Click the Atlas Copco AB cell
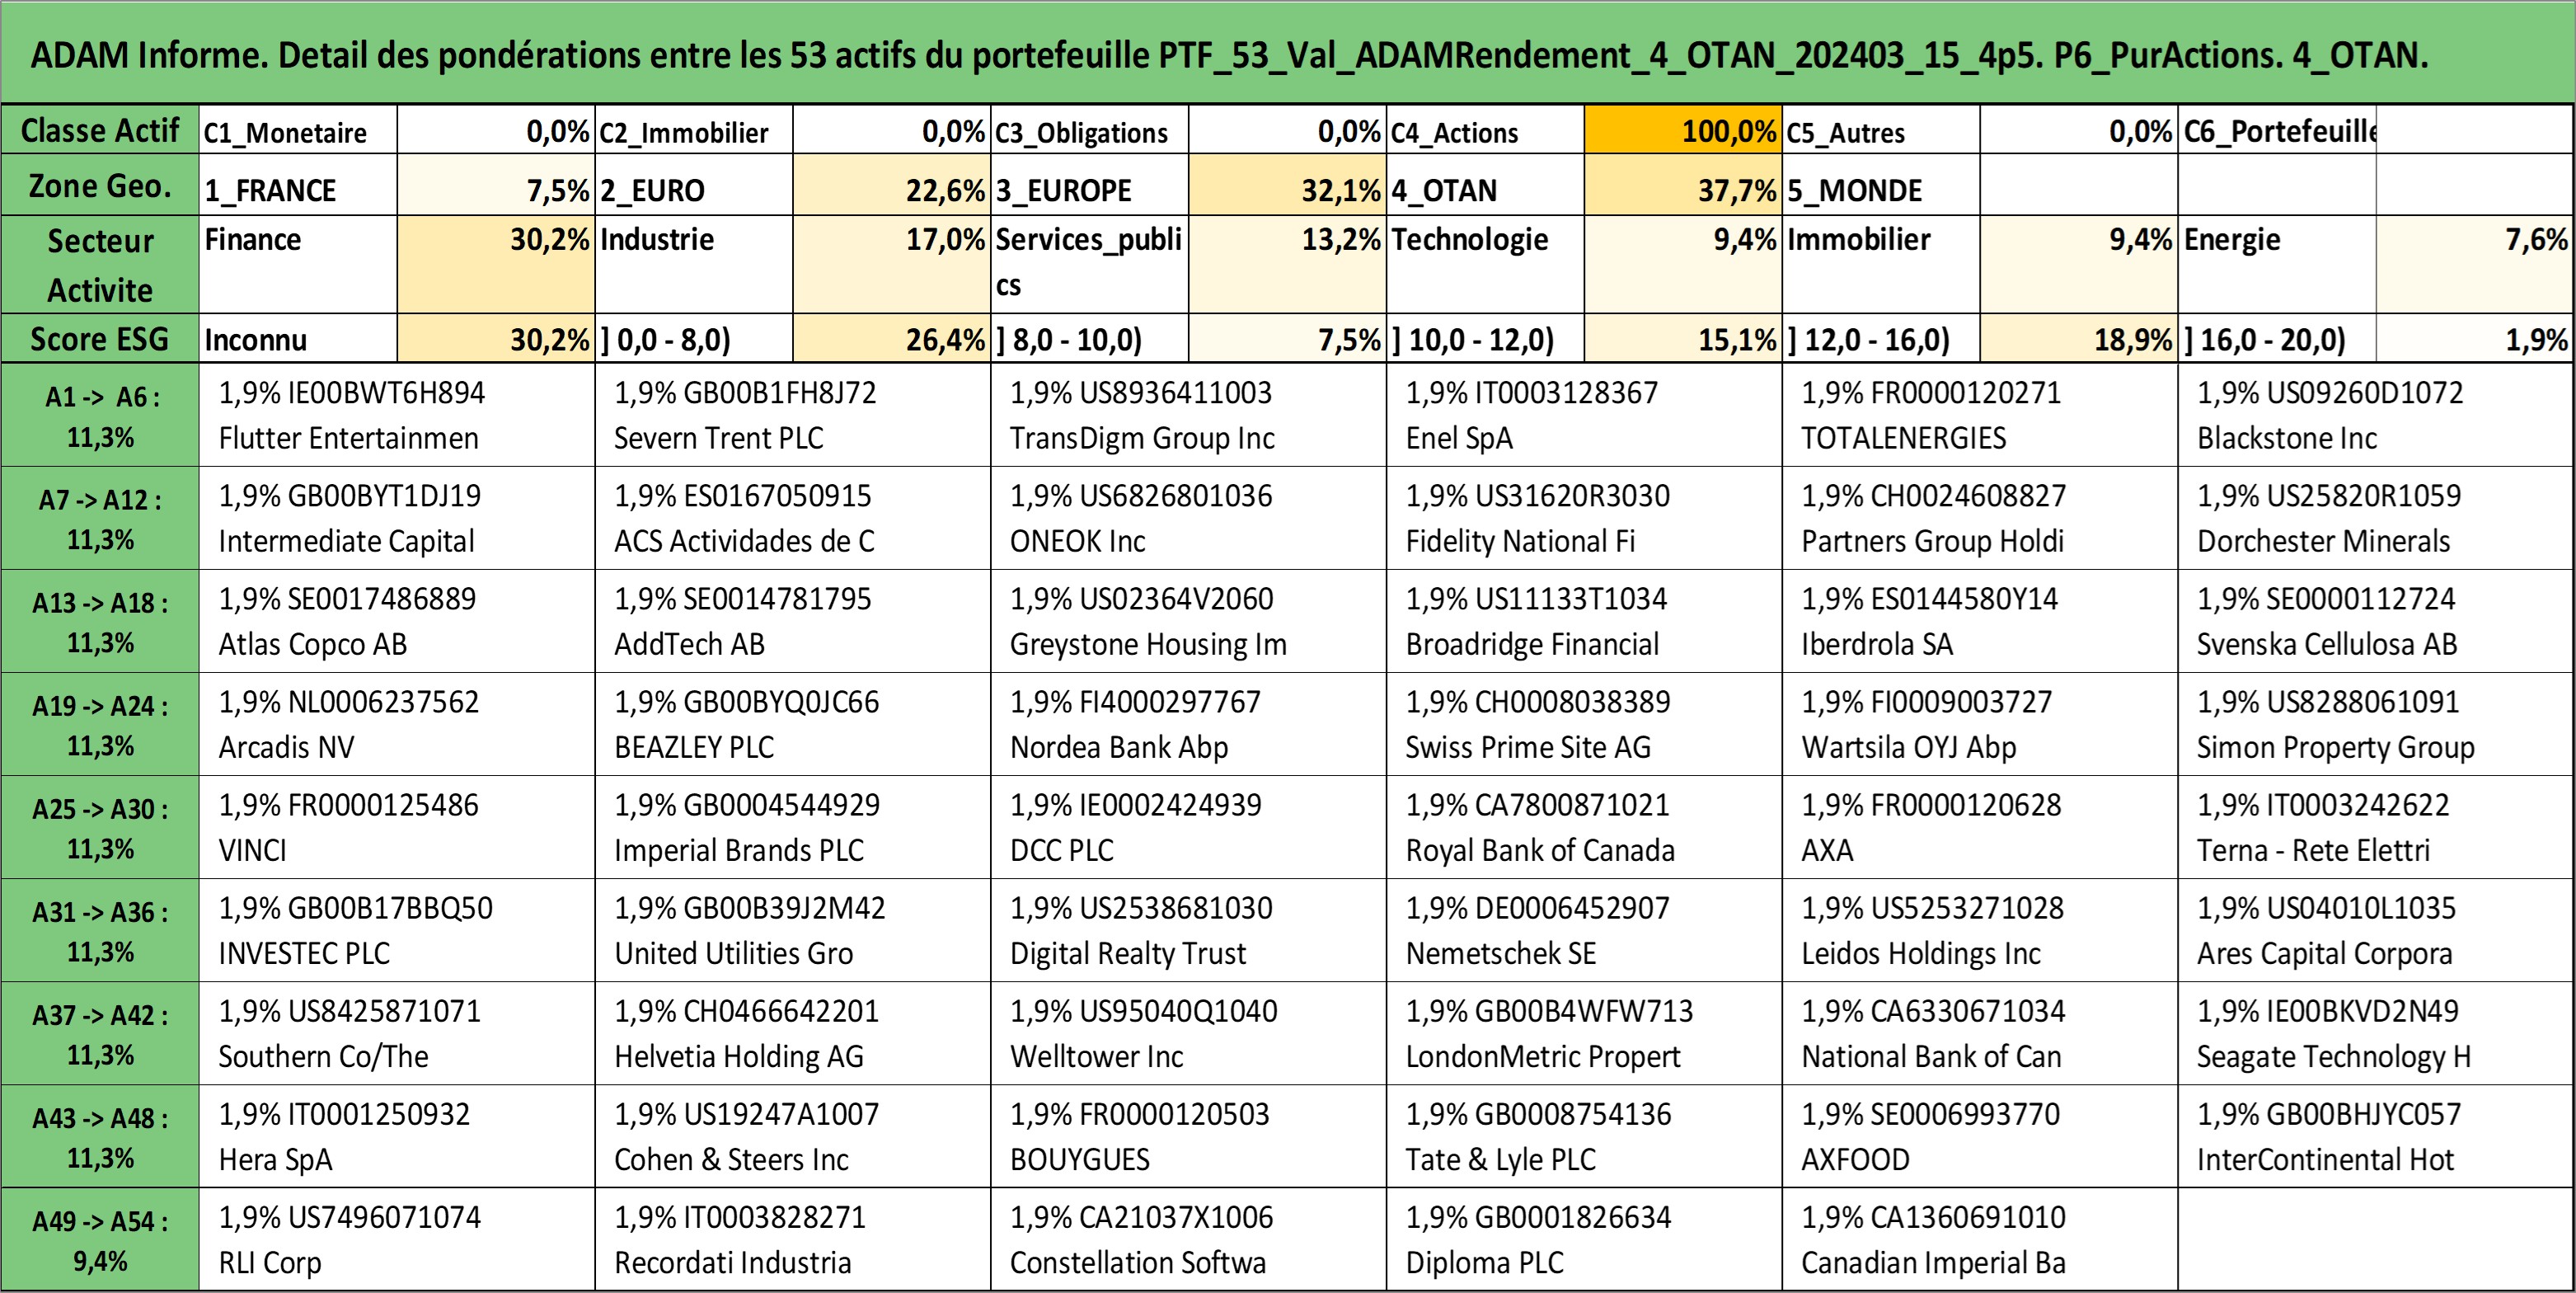This screenshot has width=2576, height=1293. (397, 622)
